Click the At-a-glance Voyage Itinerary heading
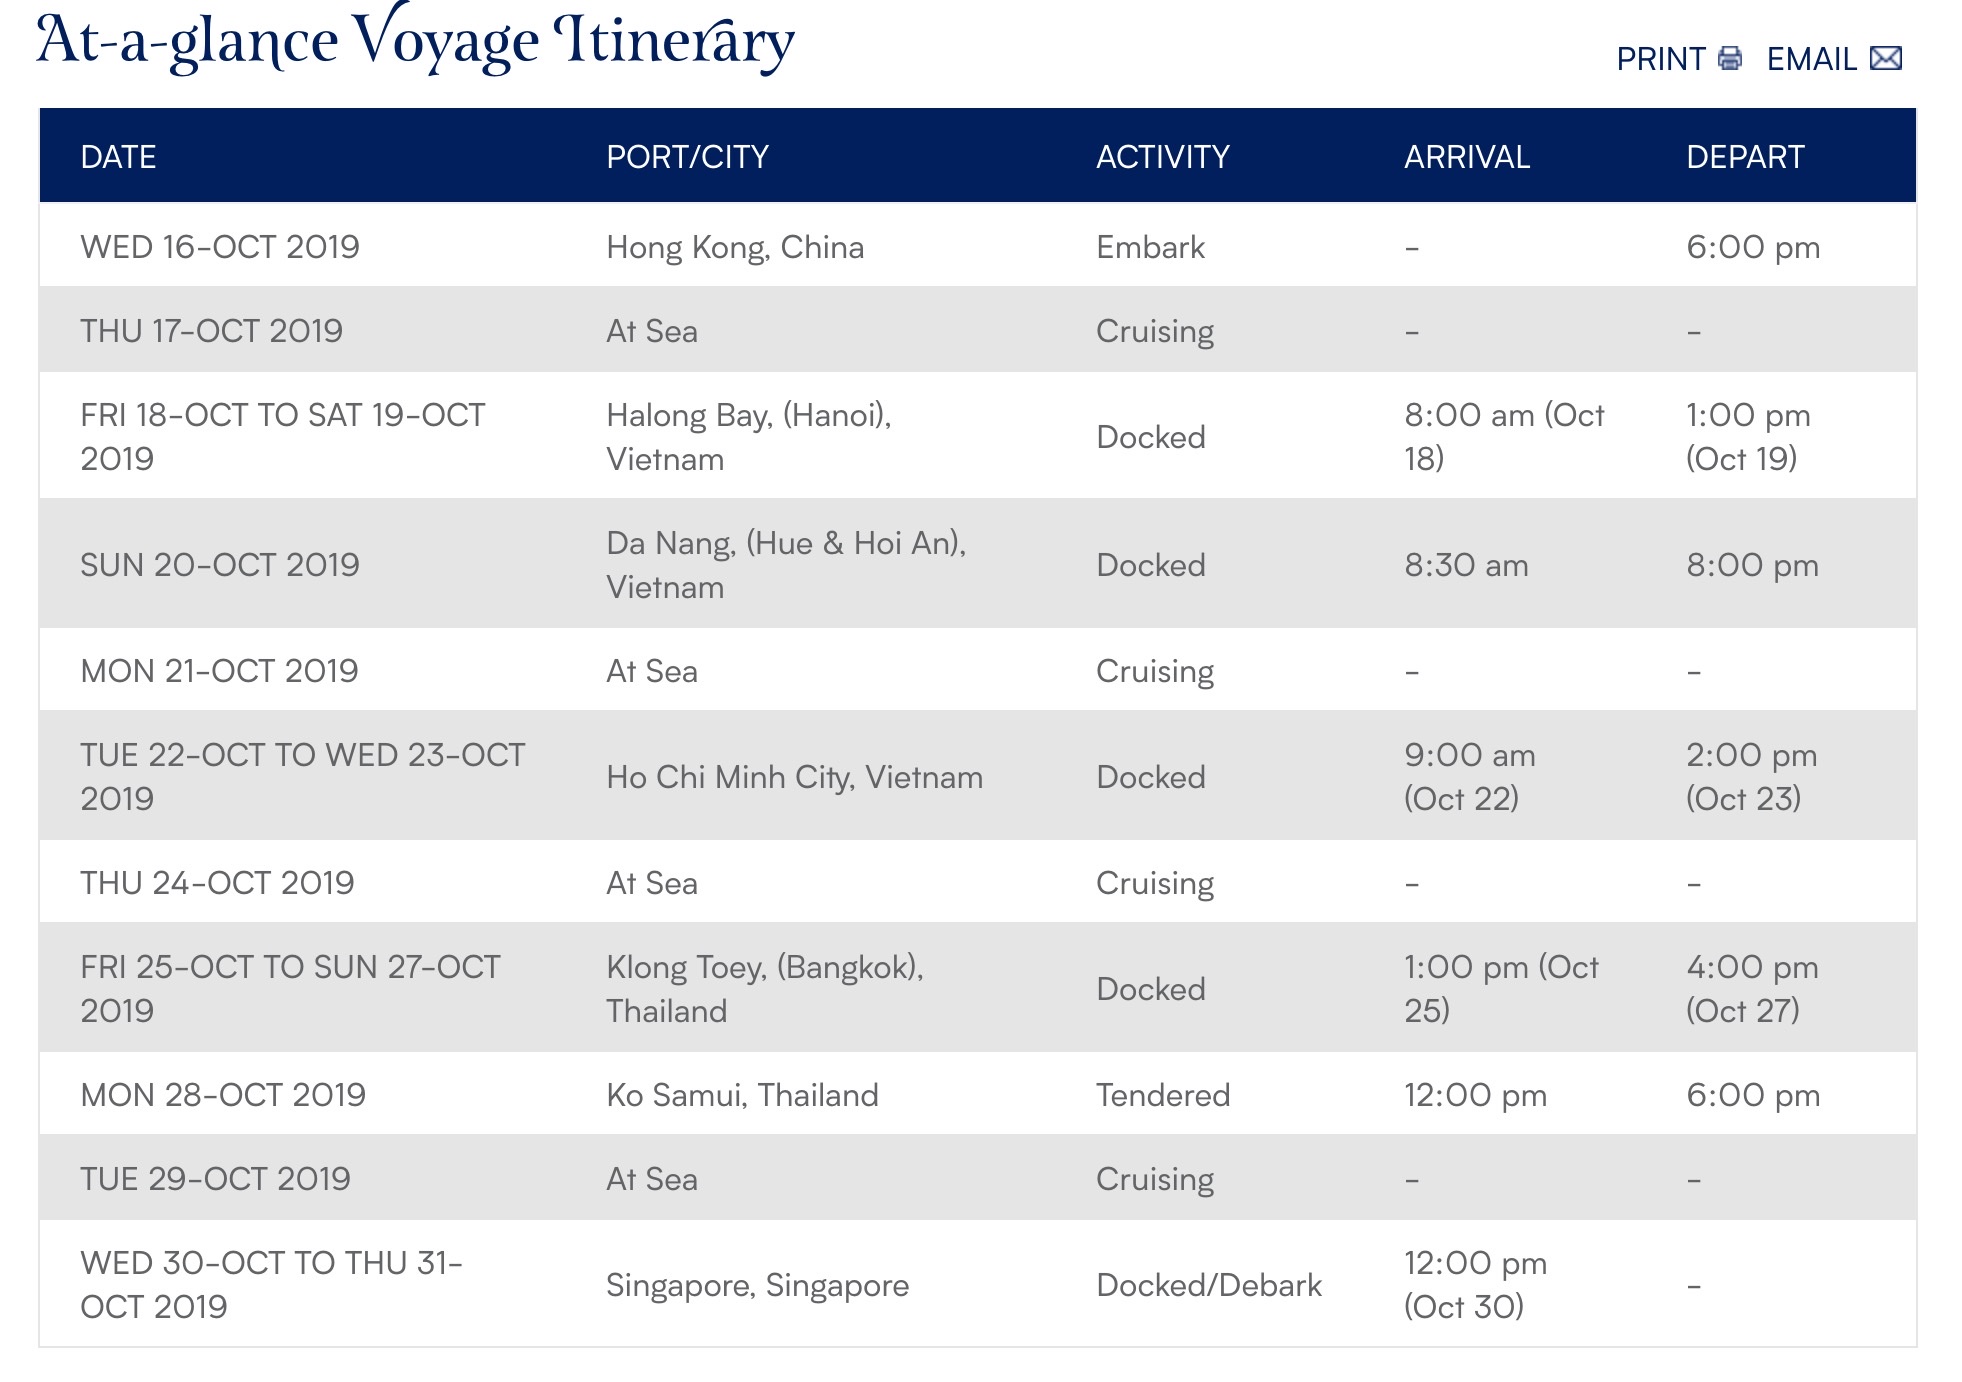 point(415,42)
